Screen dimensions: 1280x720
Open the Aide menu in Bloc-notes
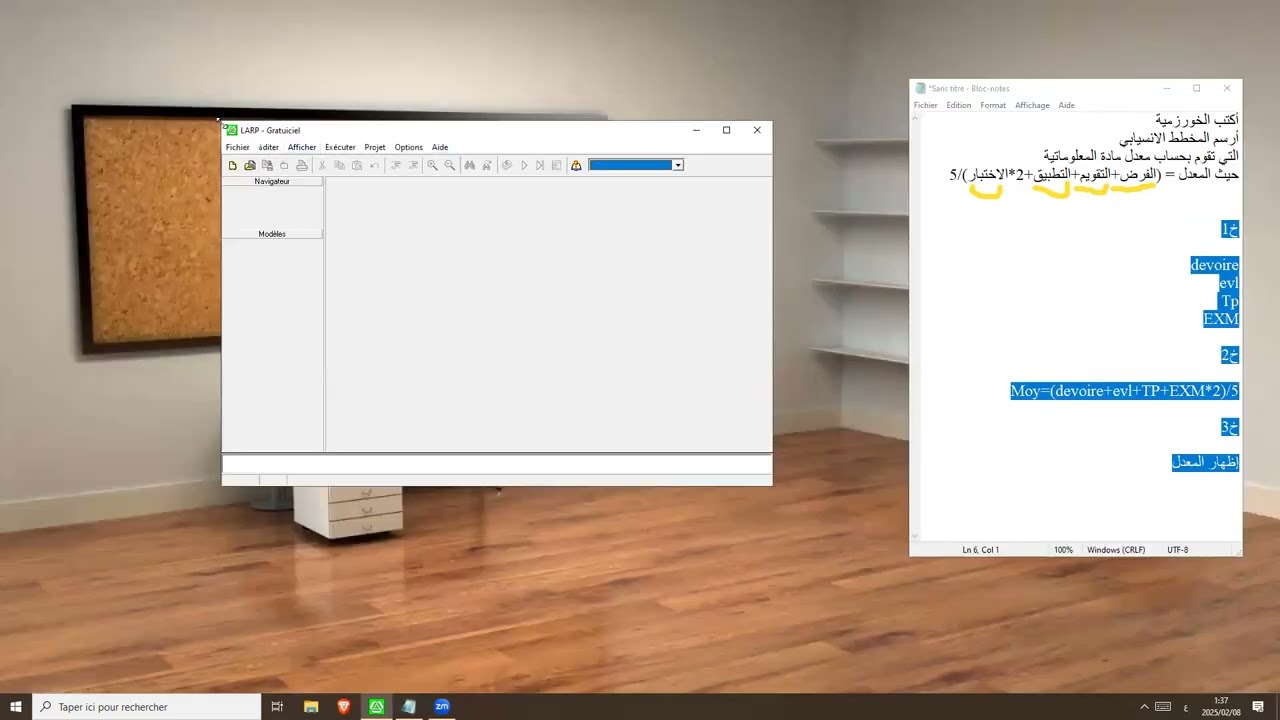tap(1067, 105)
